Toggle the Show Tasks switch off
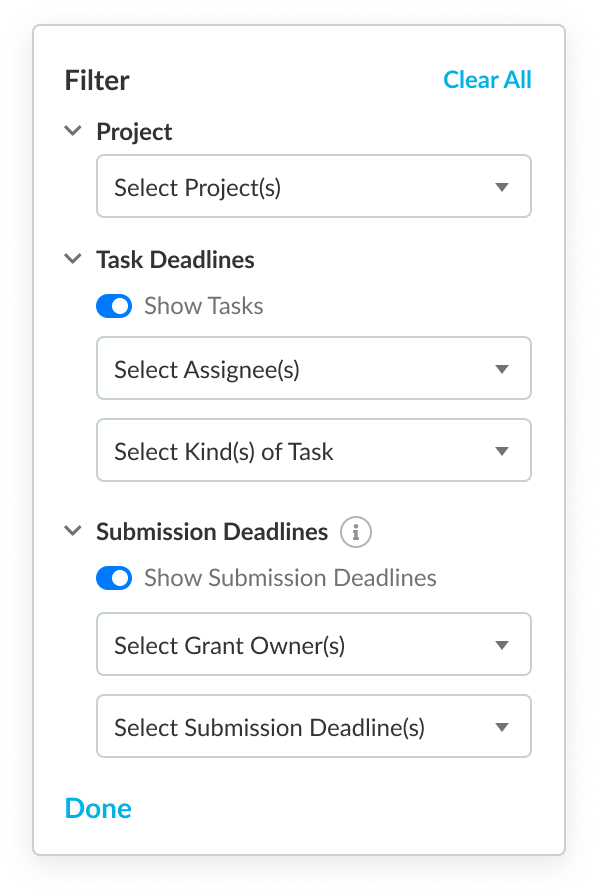 [x=114, y=306]
